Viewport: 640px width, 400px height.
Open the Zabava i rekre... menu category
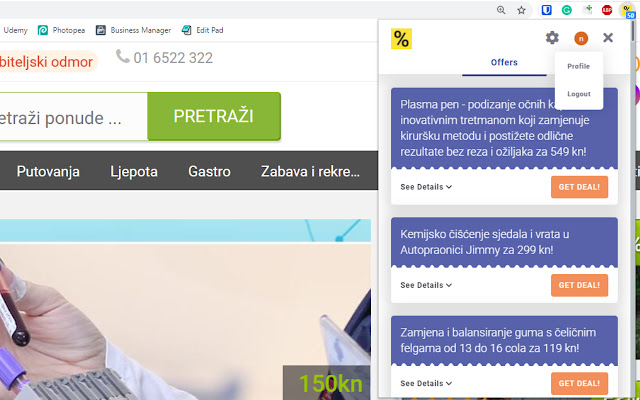[310, 171]
